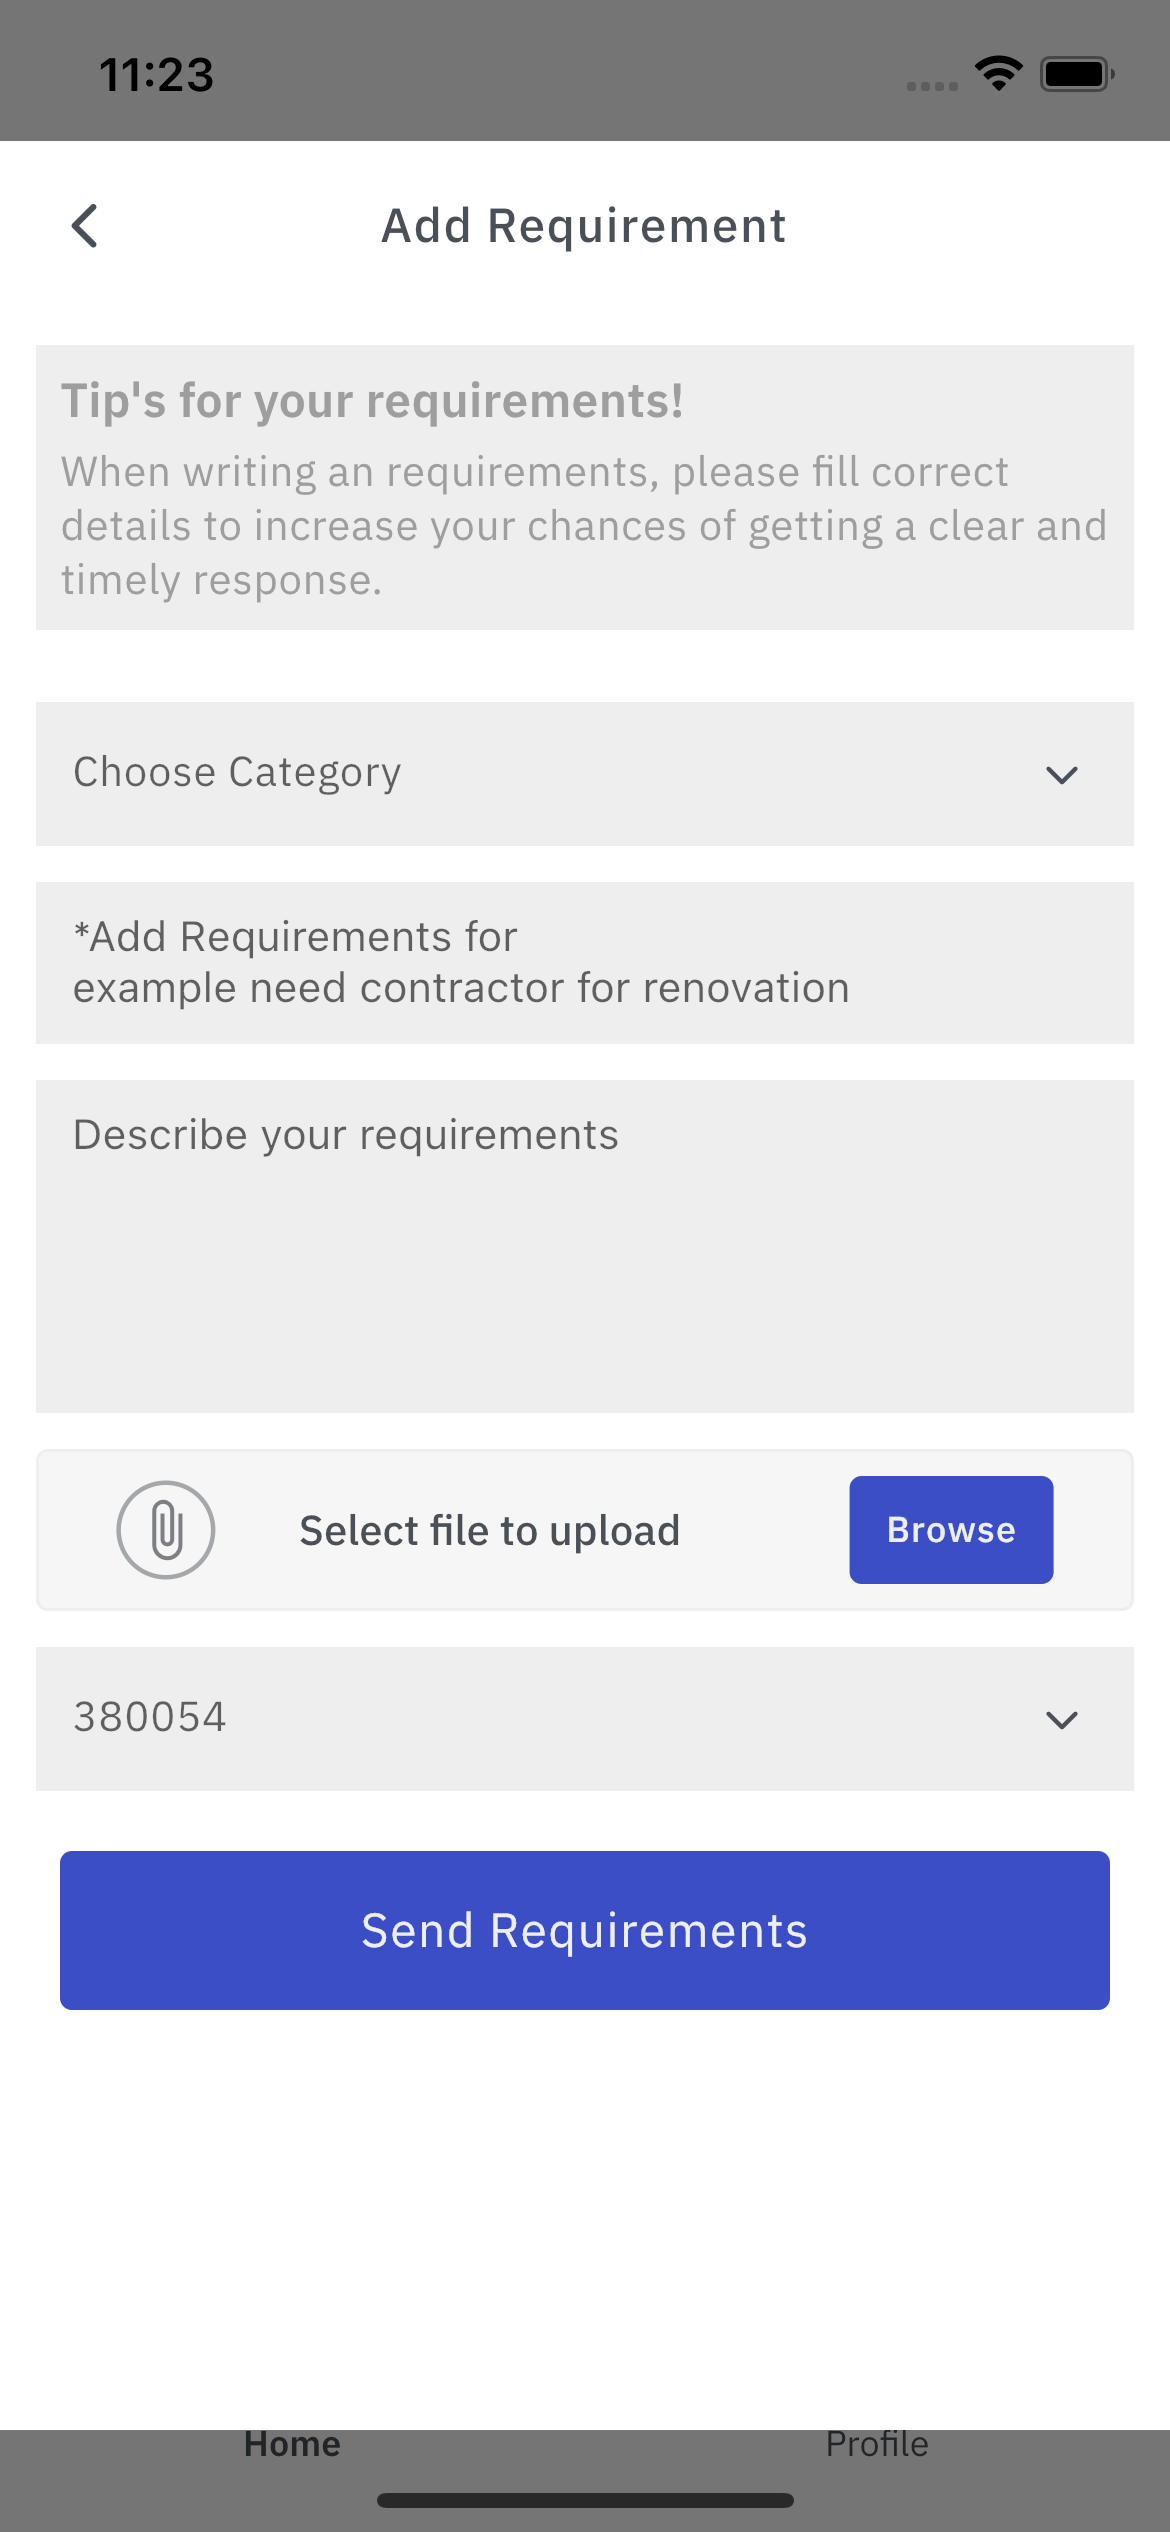Submit with Send Requirements button

pyautogui.click(x=585, y=1930)
